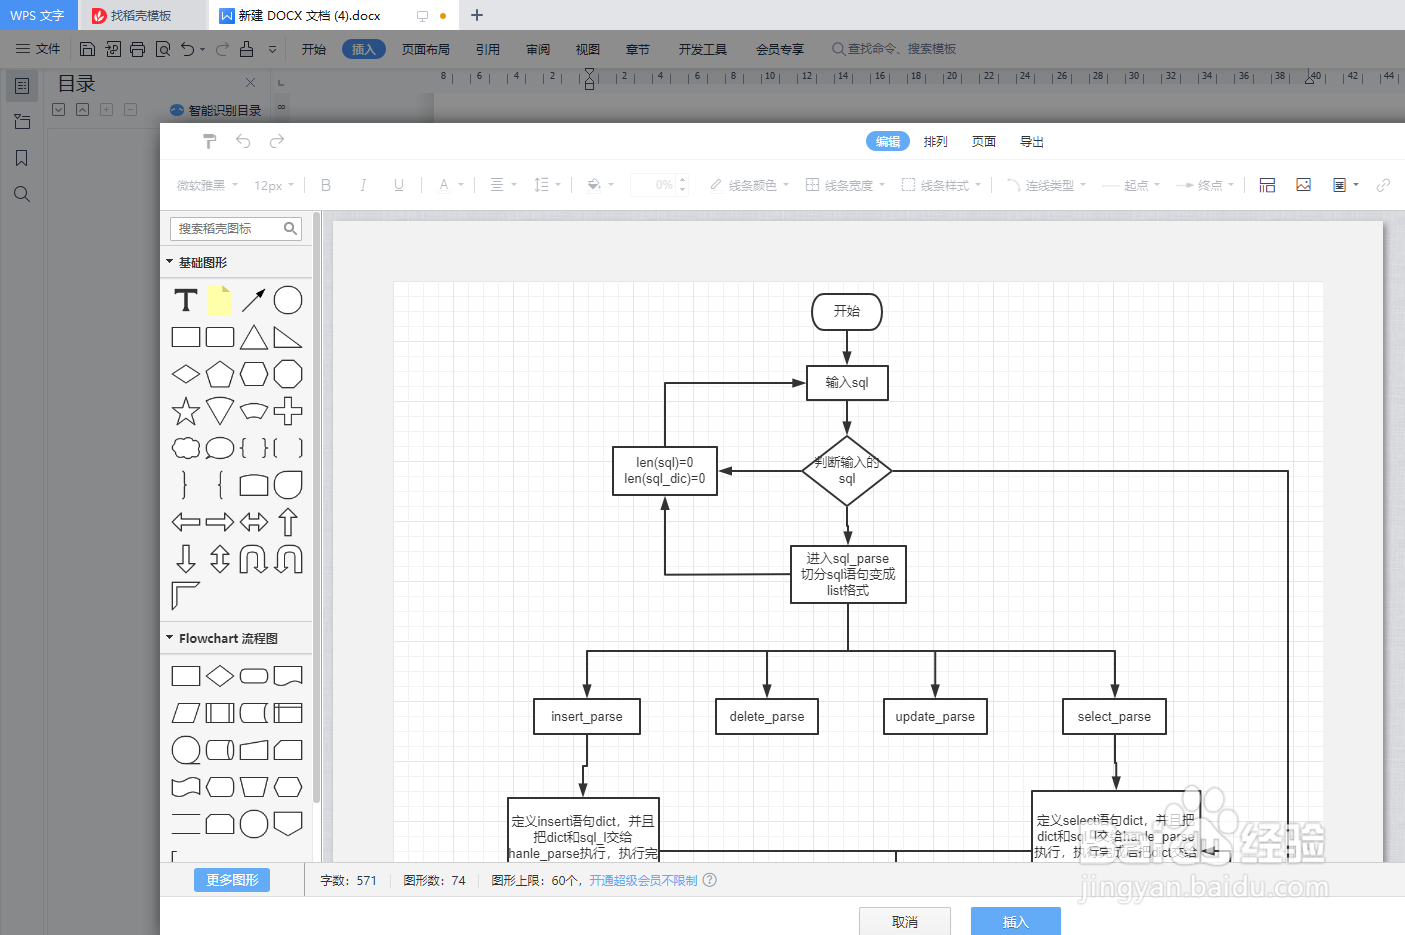
Task: Select the Text shape tool
Action: [x=186, y=300]
